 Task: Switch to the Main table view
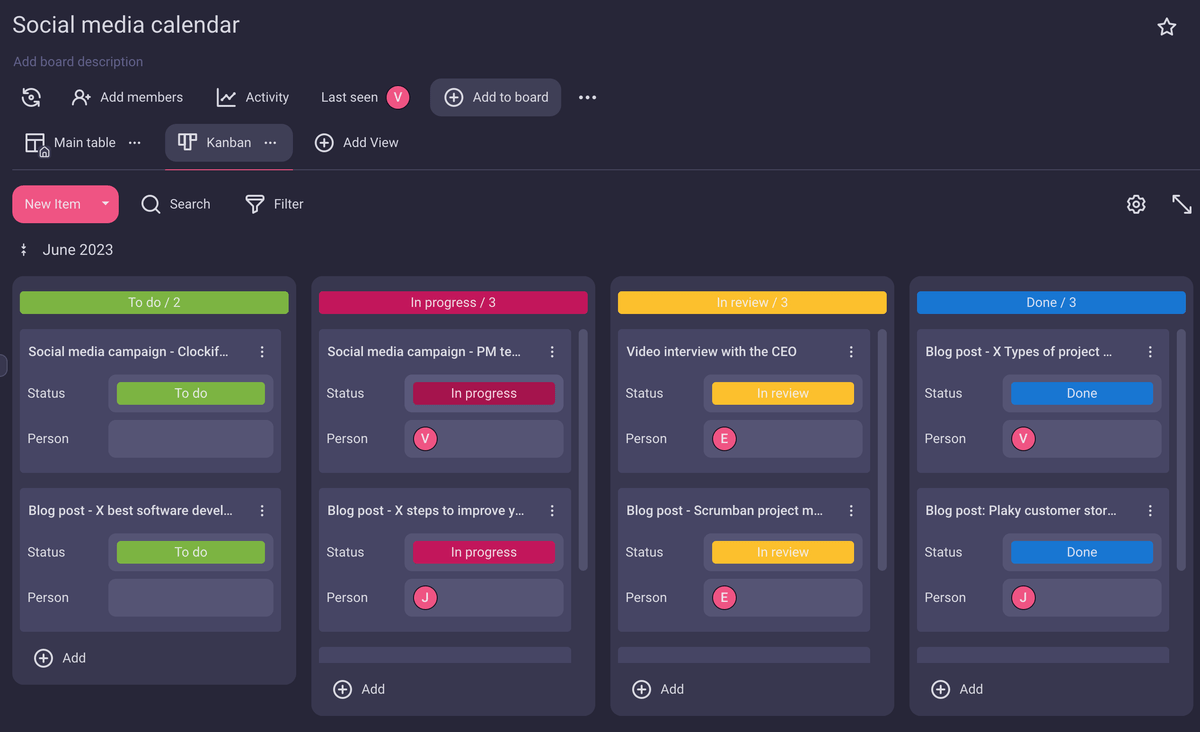pyautogui.click(x=71, y=143)
